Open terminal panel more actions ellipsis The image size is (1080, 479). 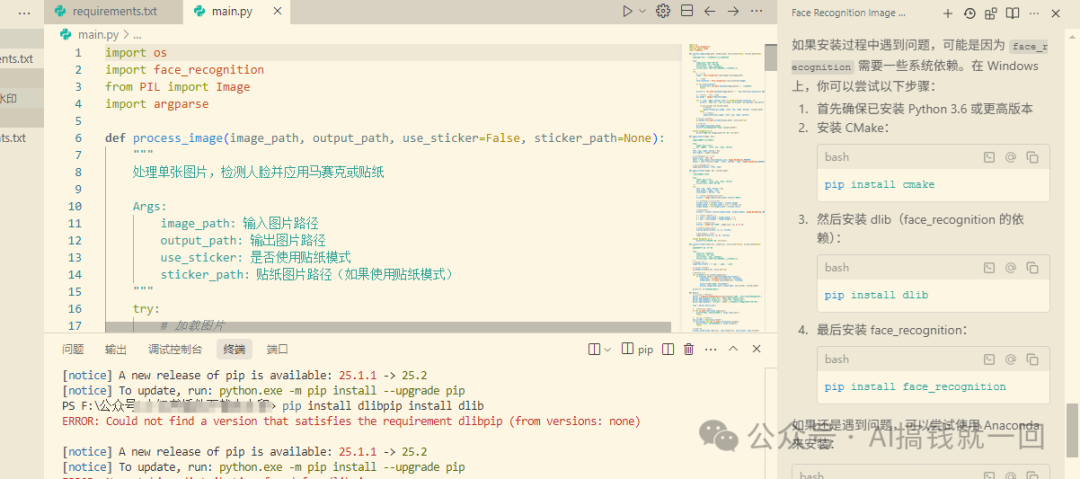[711, 349]
